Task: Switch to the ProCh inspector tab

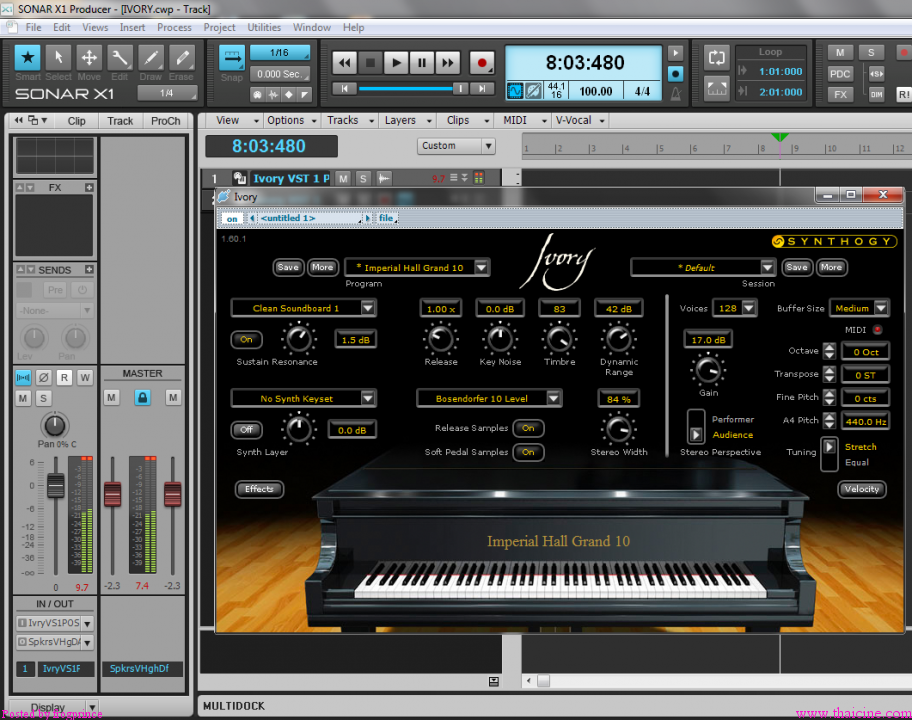Action: click(x=166, y=121)
